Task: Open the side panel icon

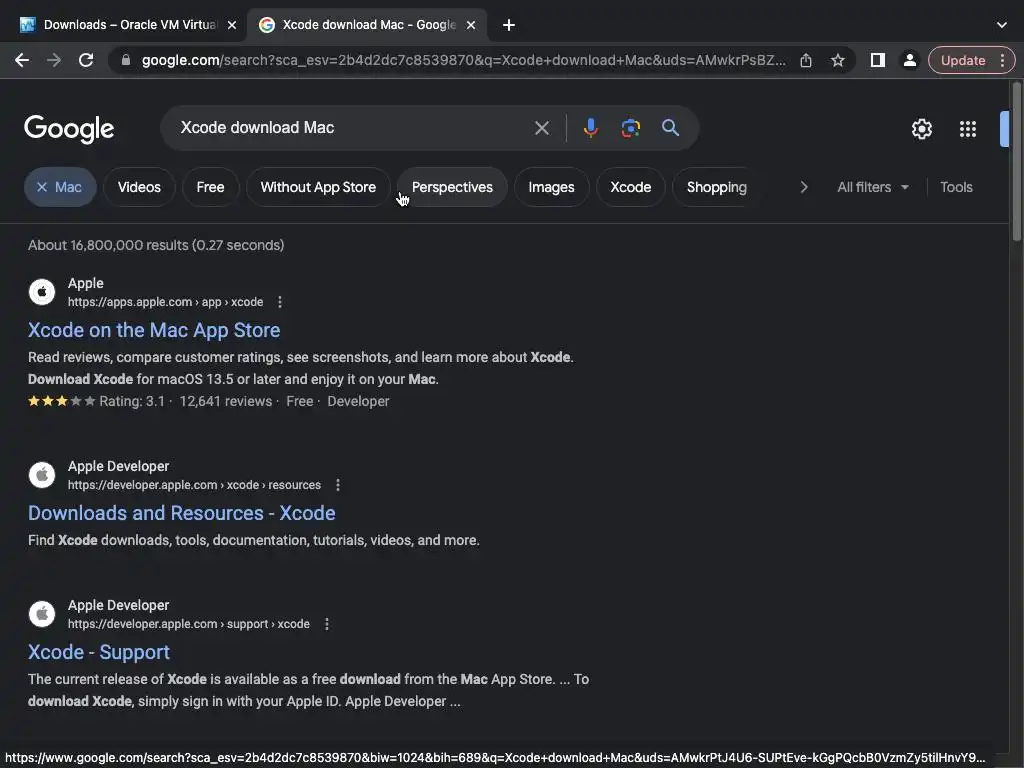Action: point(878,60)
